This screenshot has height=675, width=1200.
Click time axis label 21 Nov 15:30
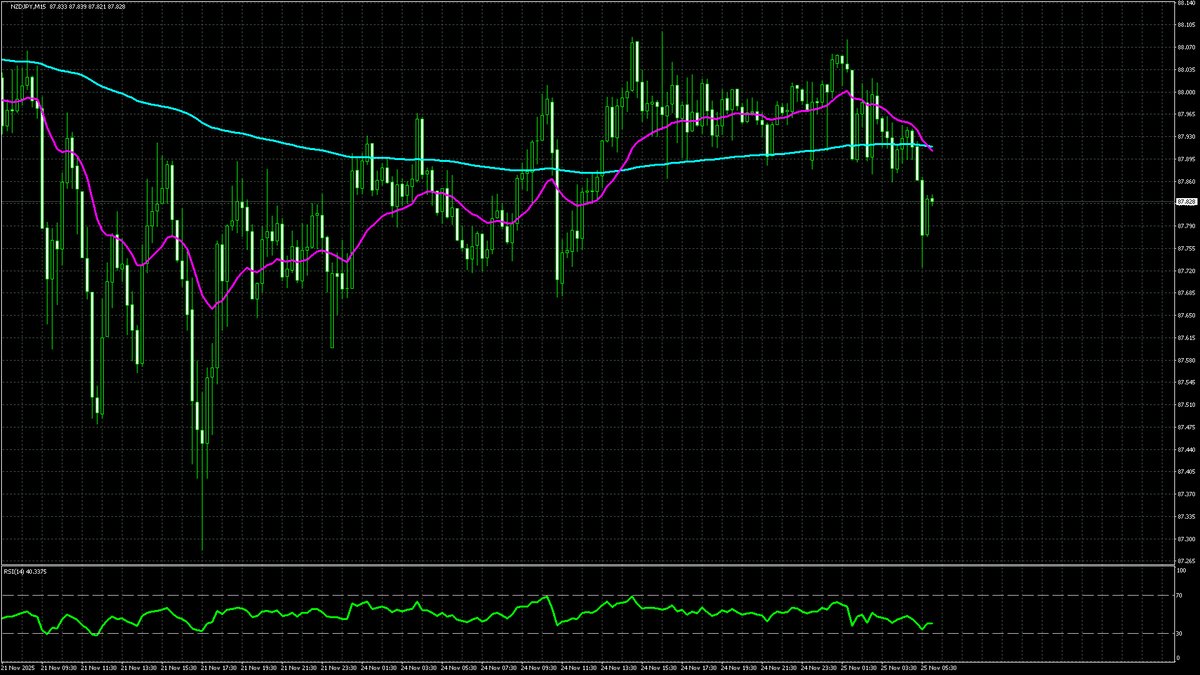click(x=181, y=668)
